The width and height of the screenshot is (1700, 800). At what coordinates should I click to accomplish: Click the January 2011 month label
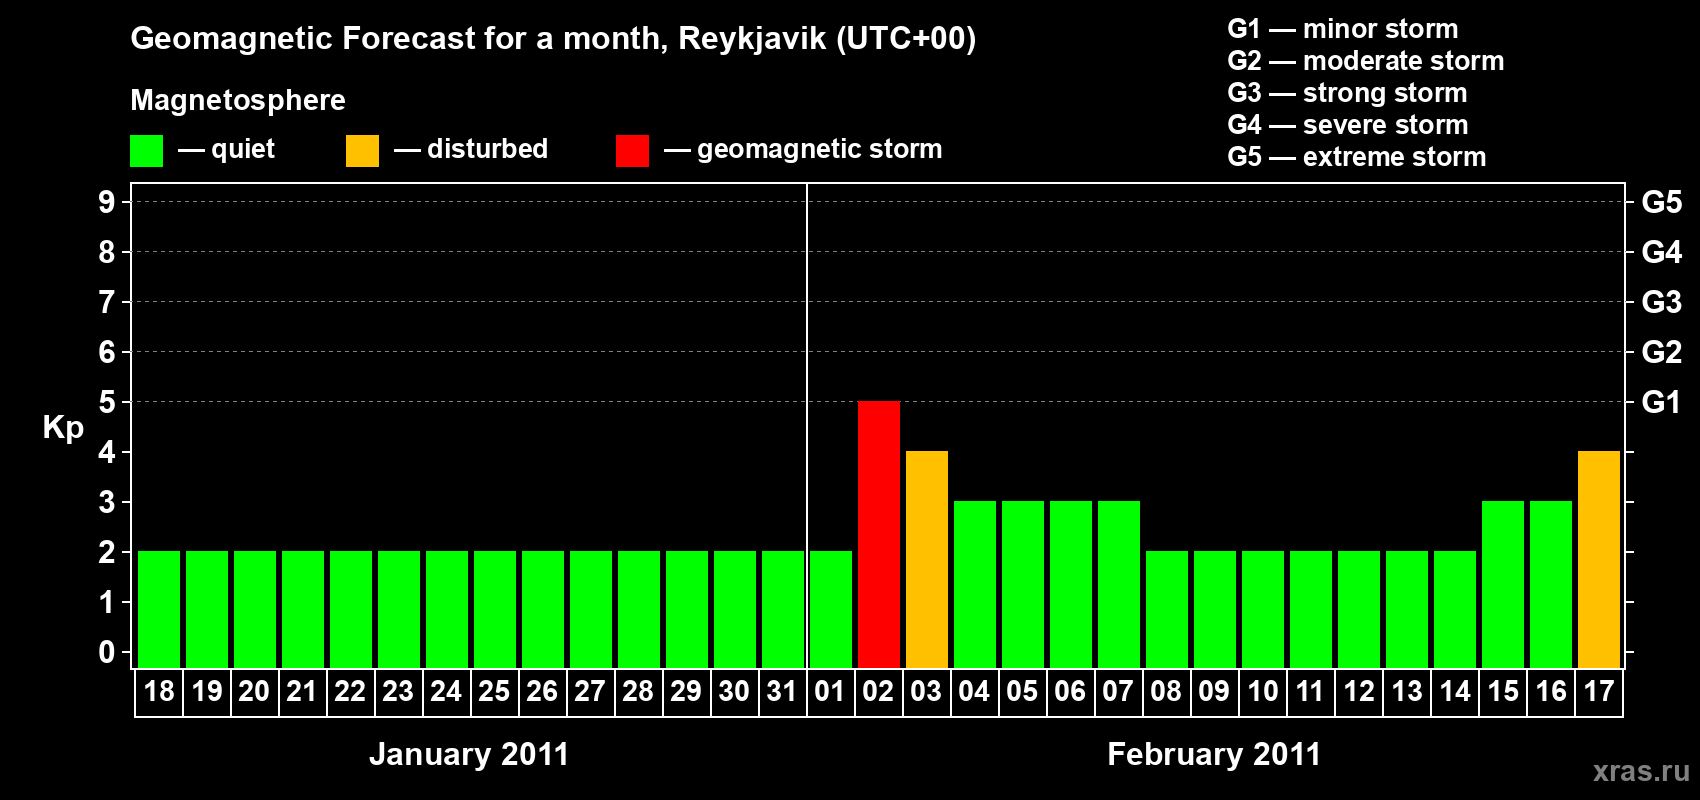click(469, 754)
